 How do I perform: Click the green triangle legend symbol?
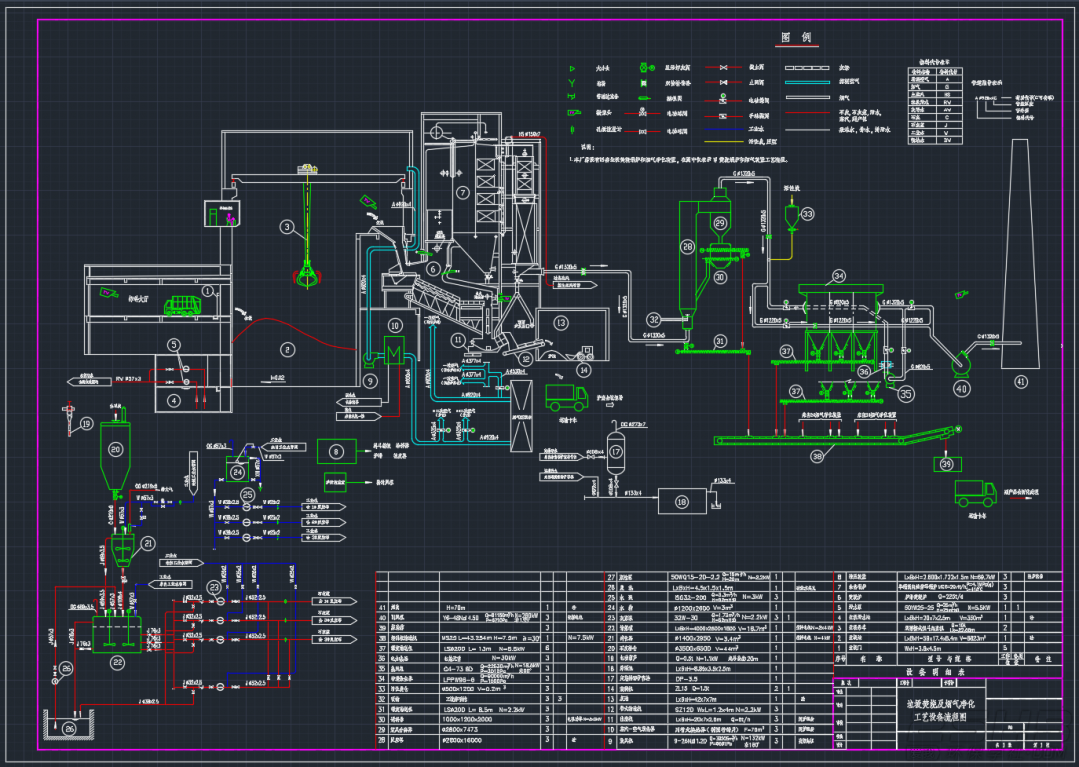(x=572, y=69)
